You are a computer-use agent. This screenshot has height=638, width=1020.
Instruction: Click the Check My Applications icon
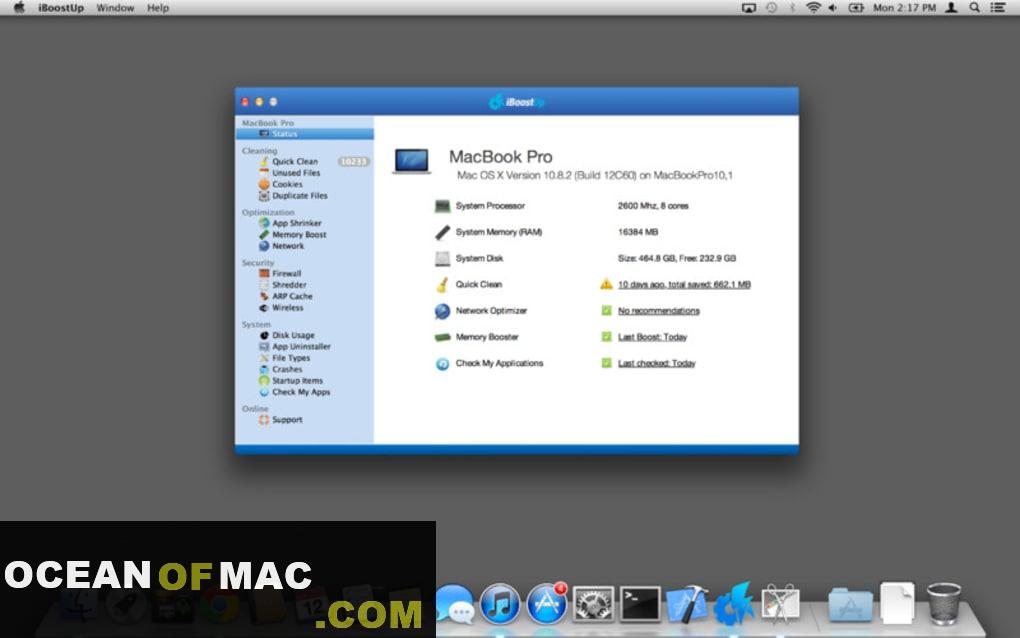442,364
